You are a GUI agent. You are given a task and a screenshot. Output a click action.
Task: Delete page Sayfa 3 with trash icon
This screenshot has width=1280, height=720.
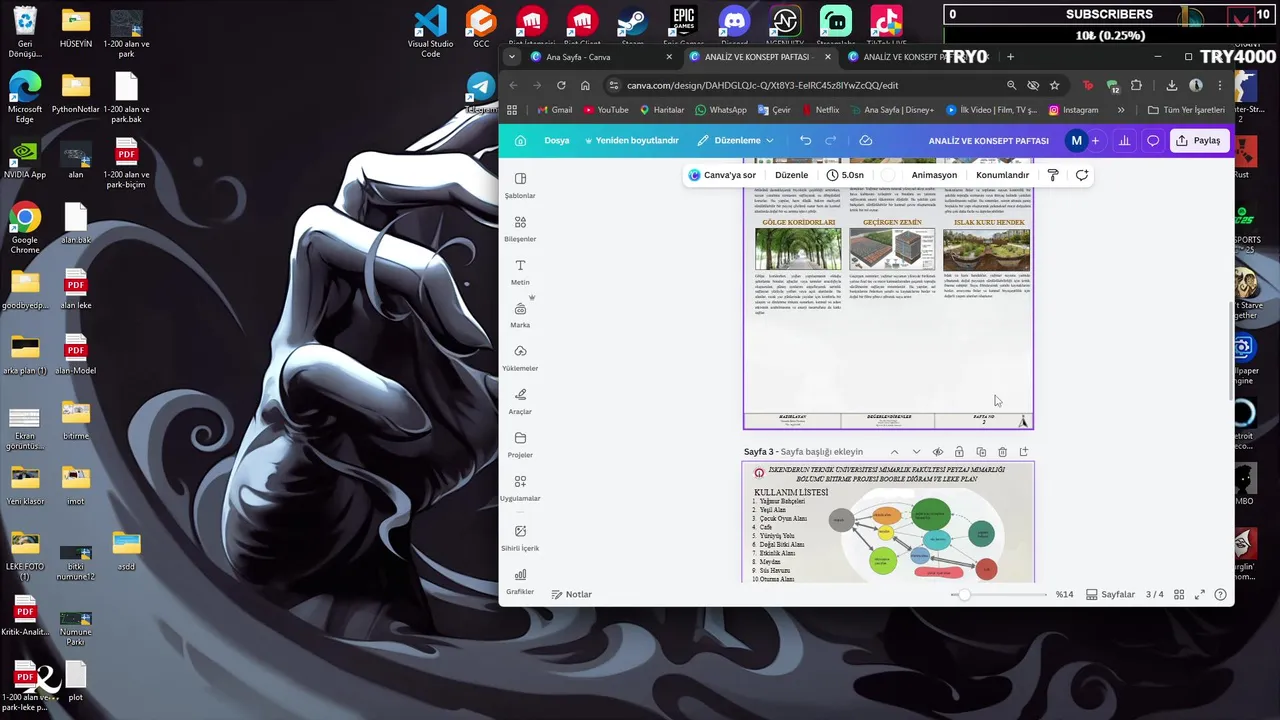(x=1002, y=452)
